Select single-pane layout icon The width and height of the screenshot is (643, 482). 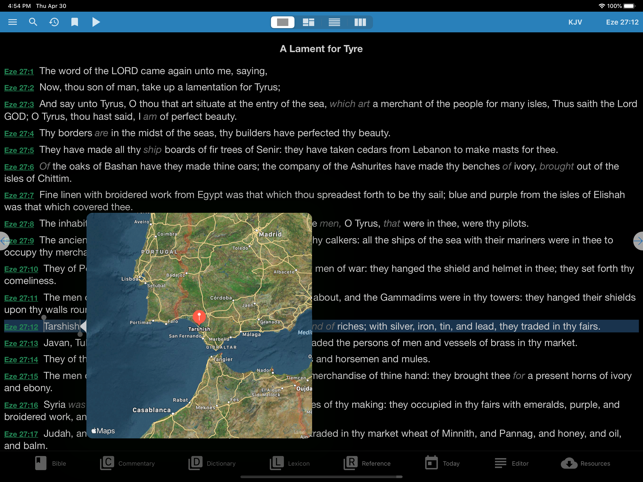283,22
